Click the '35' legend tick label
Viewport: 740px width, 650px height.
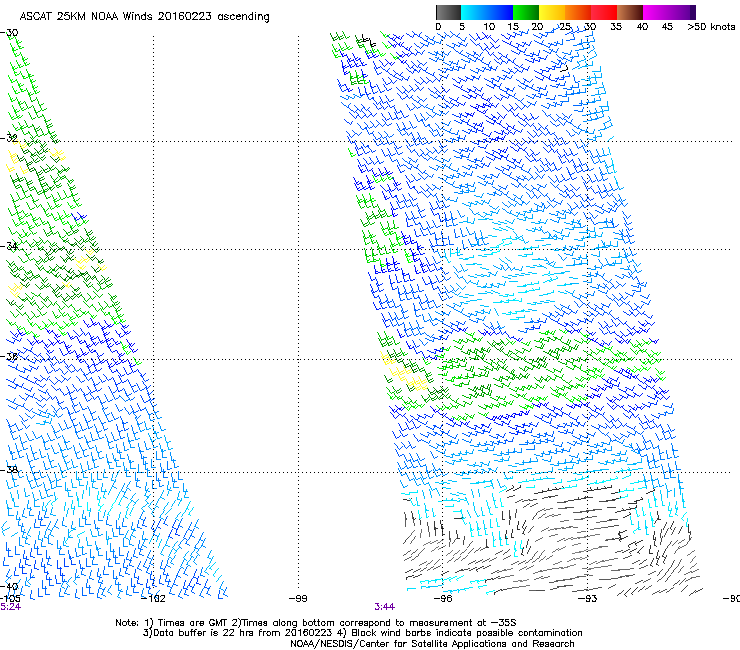point(616,27)
